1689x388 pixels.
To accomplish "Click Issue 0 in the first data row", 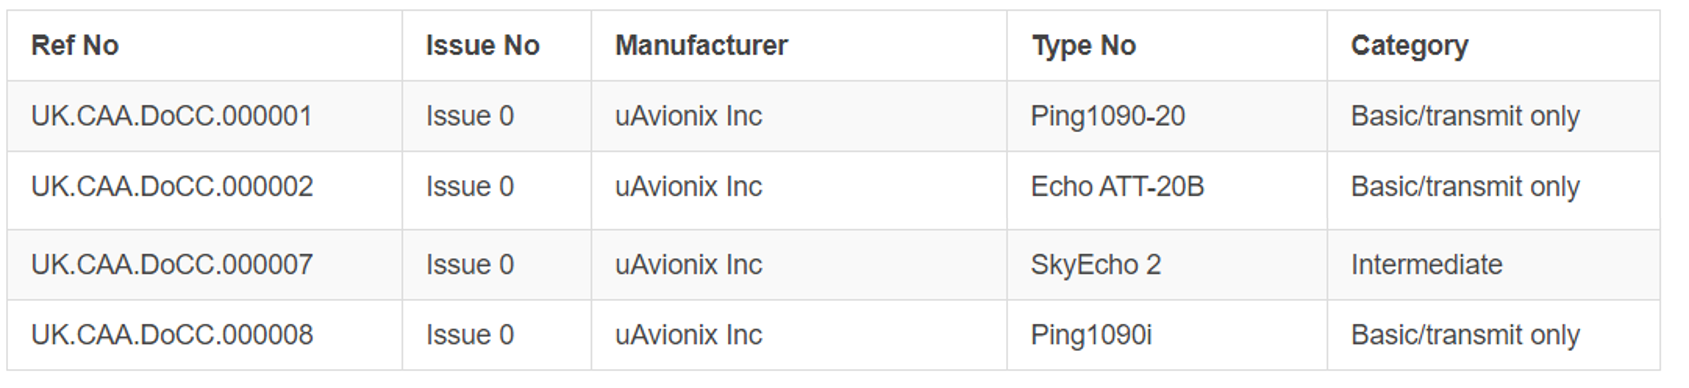I will tap(469, 116).
